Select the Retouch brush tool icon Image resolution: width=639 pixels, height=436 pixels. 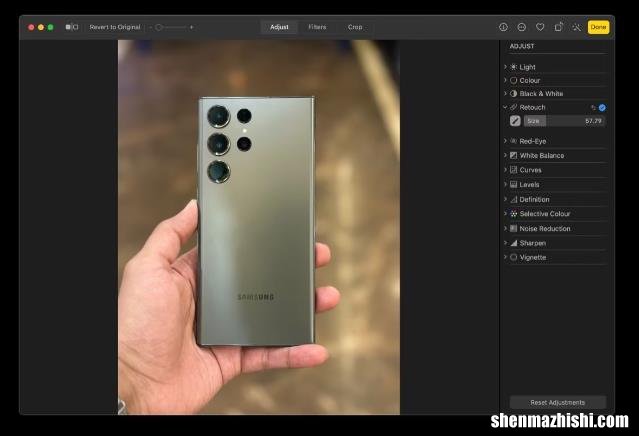click(515, 121)
